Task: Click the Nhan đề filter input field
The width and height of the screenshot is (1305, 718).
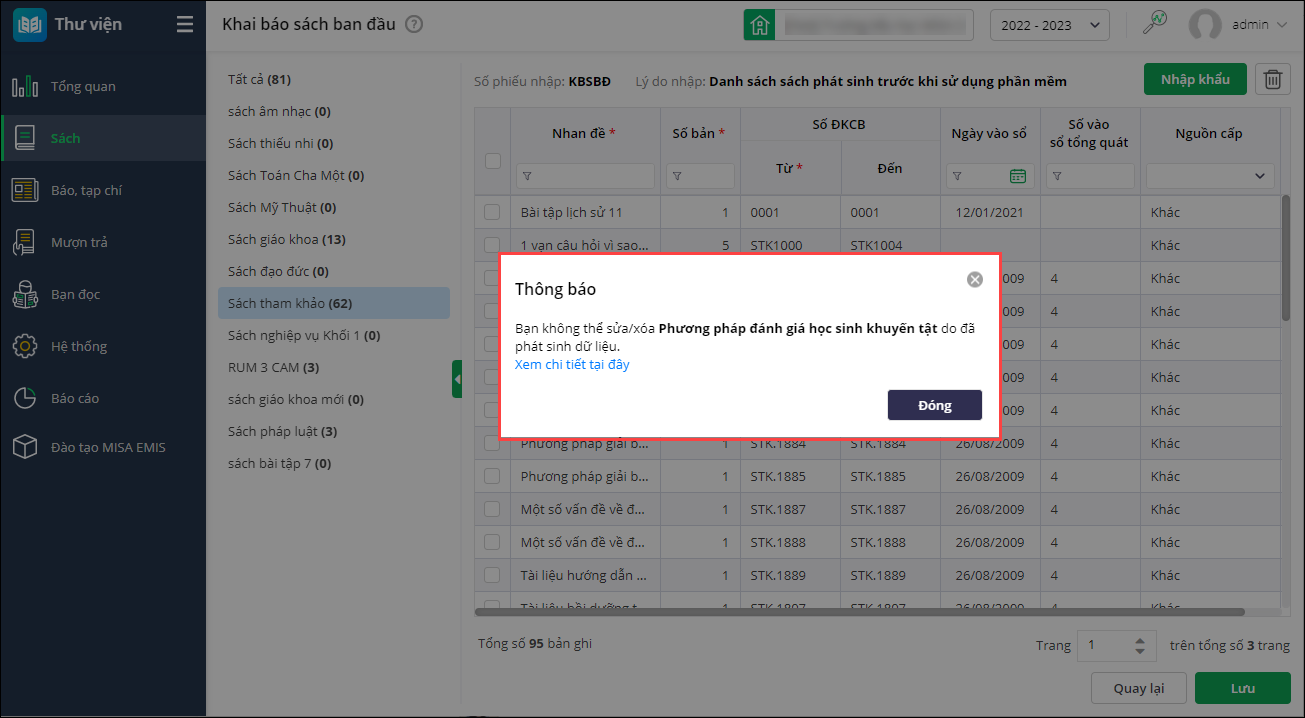Action: 586,176
